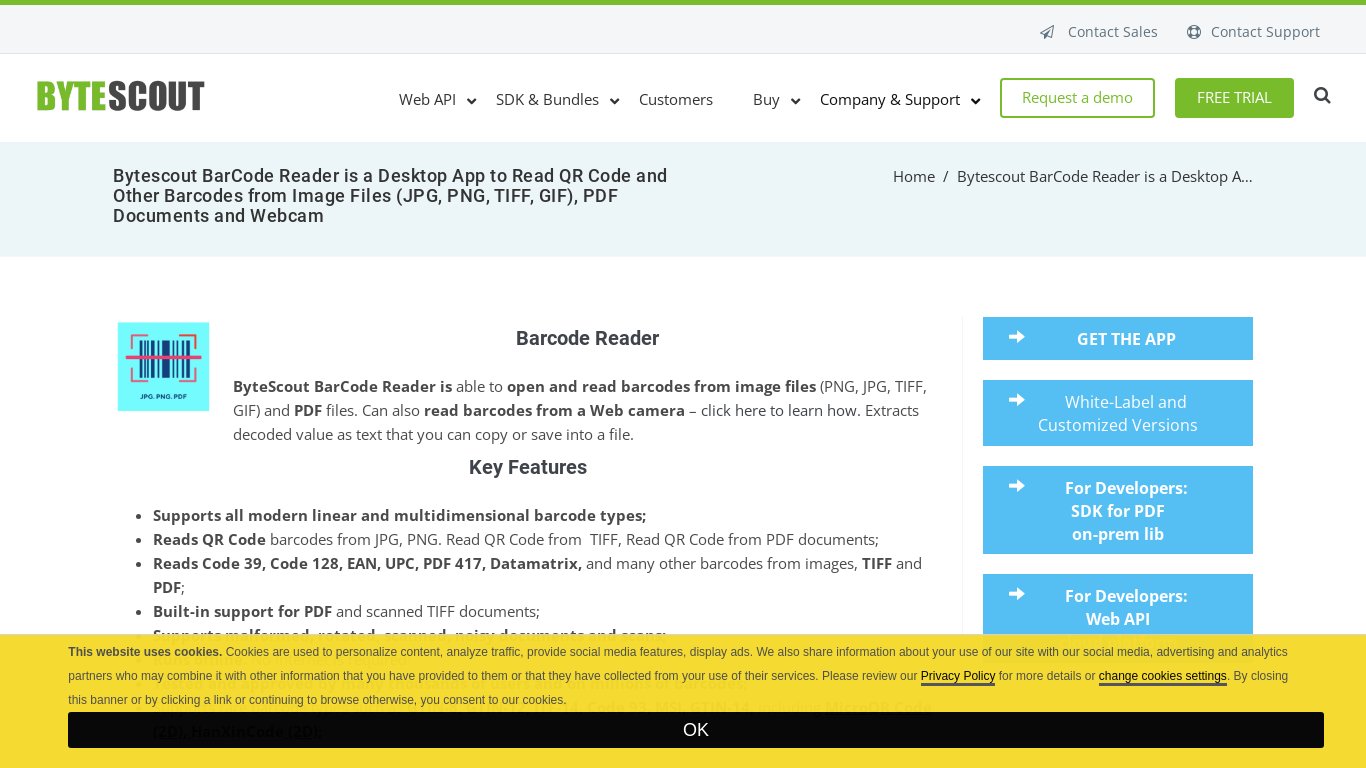Open White-Label and Customized Versions
The width and height of the screenshot is (1366, 768).
coord(1118,413)
